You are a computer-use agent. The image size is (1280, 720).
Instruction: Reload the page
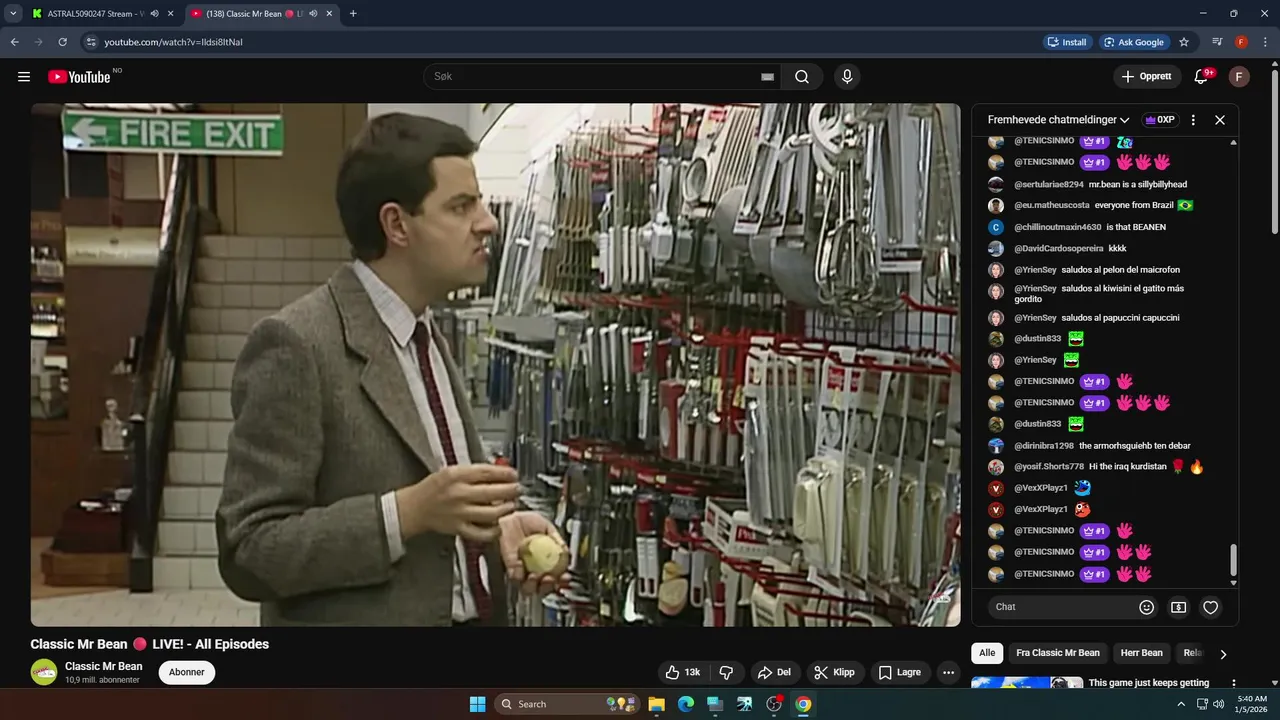pos(62,42)
